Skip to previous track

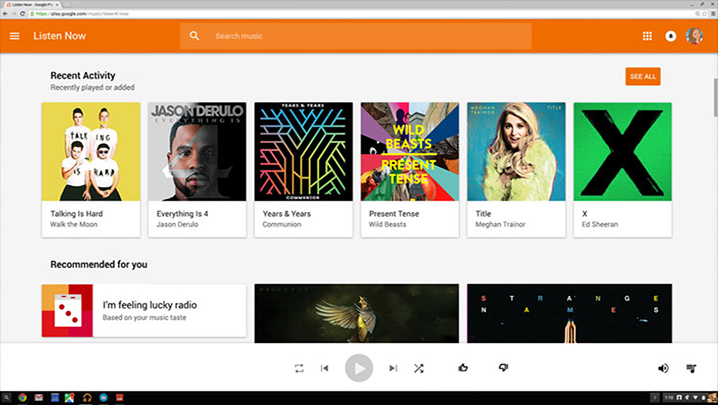click(x=325, y=368)
